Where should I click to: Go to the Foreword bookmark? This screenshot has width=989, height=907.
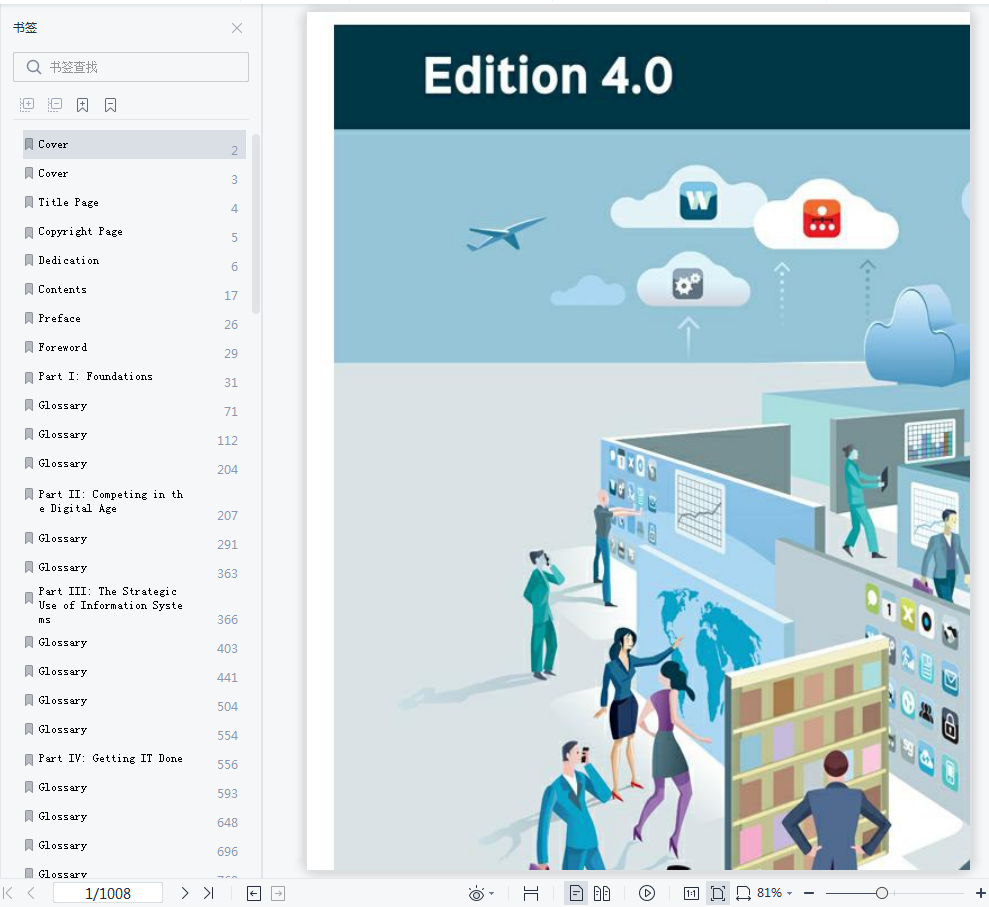point(134,348)
